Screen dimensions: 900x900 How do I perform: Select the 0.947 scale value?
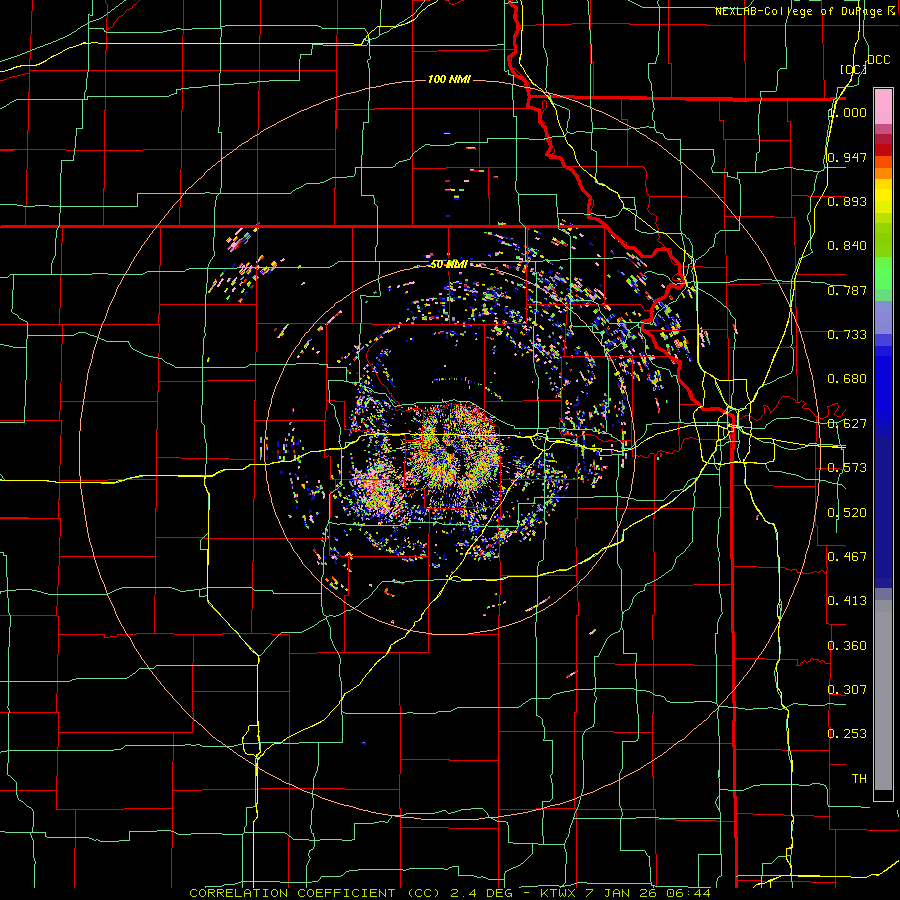point(847,157)
